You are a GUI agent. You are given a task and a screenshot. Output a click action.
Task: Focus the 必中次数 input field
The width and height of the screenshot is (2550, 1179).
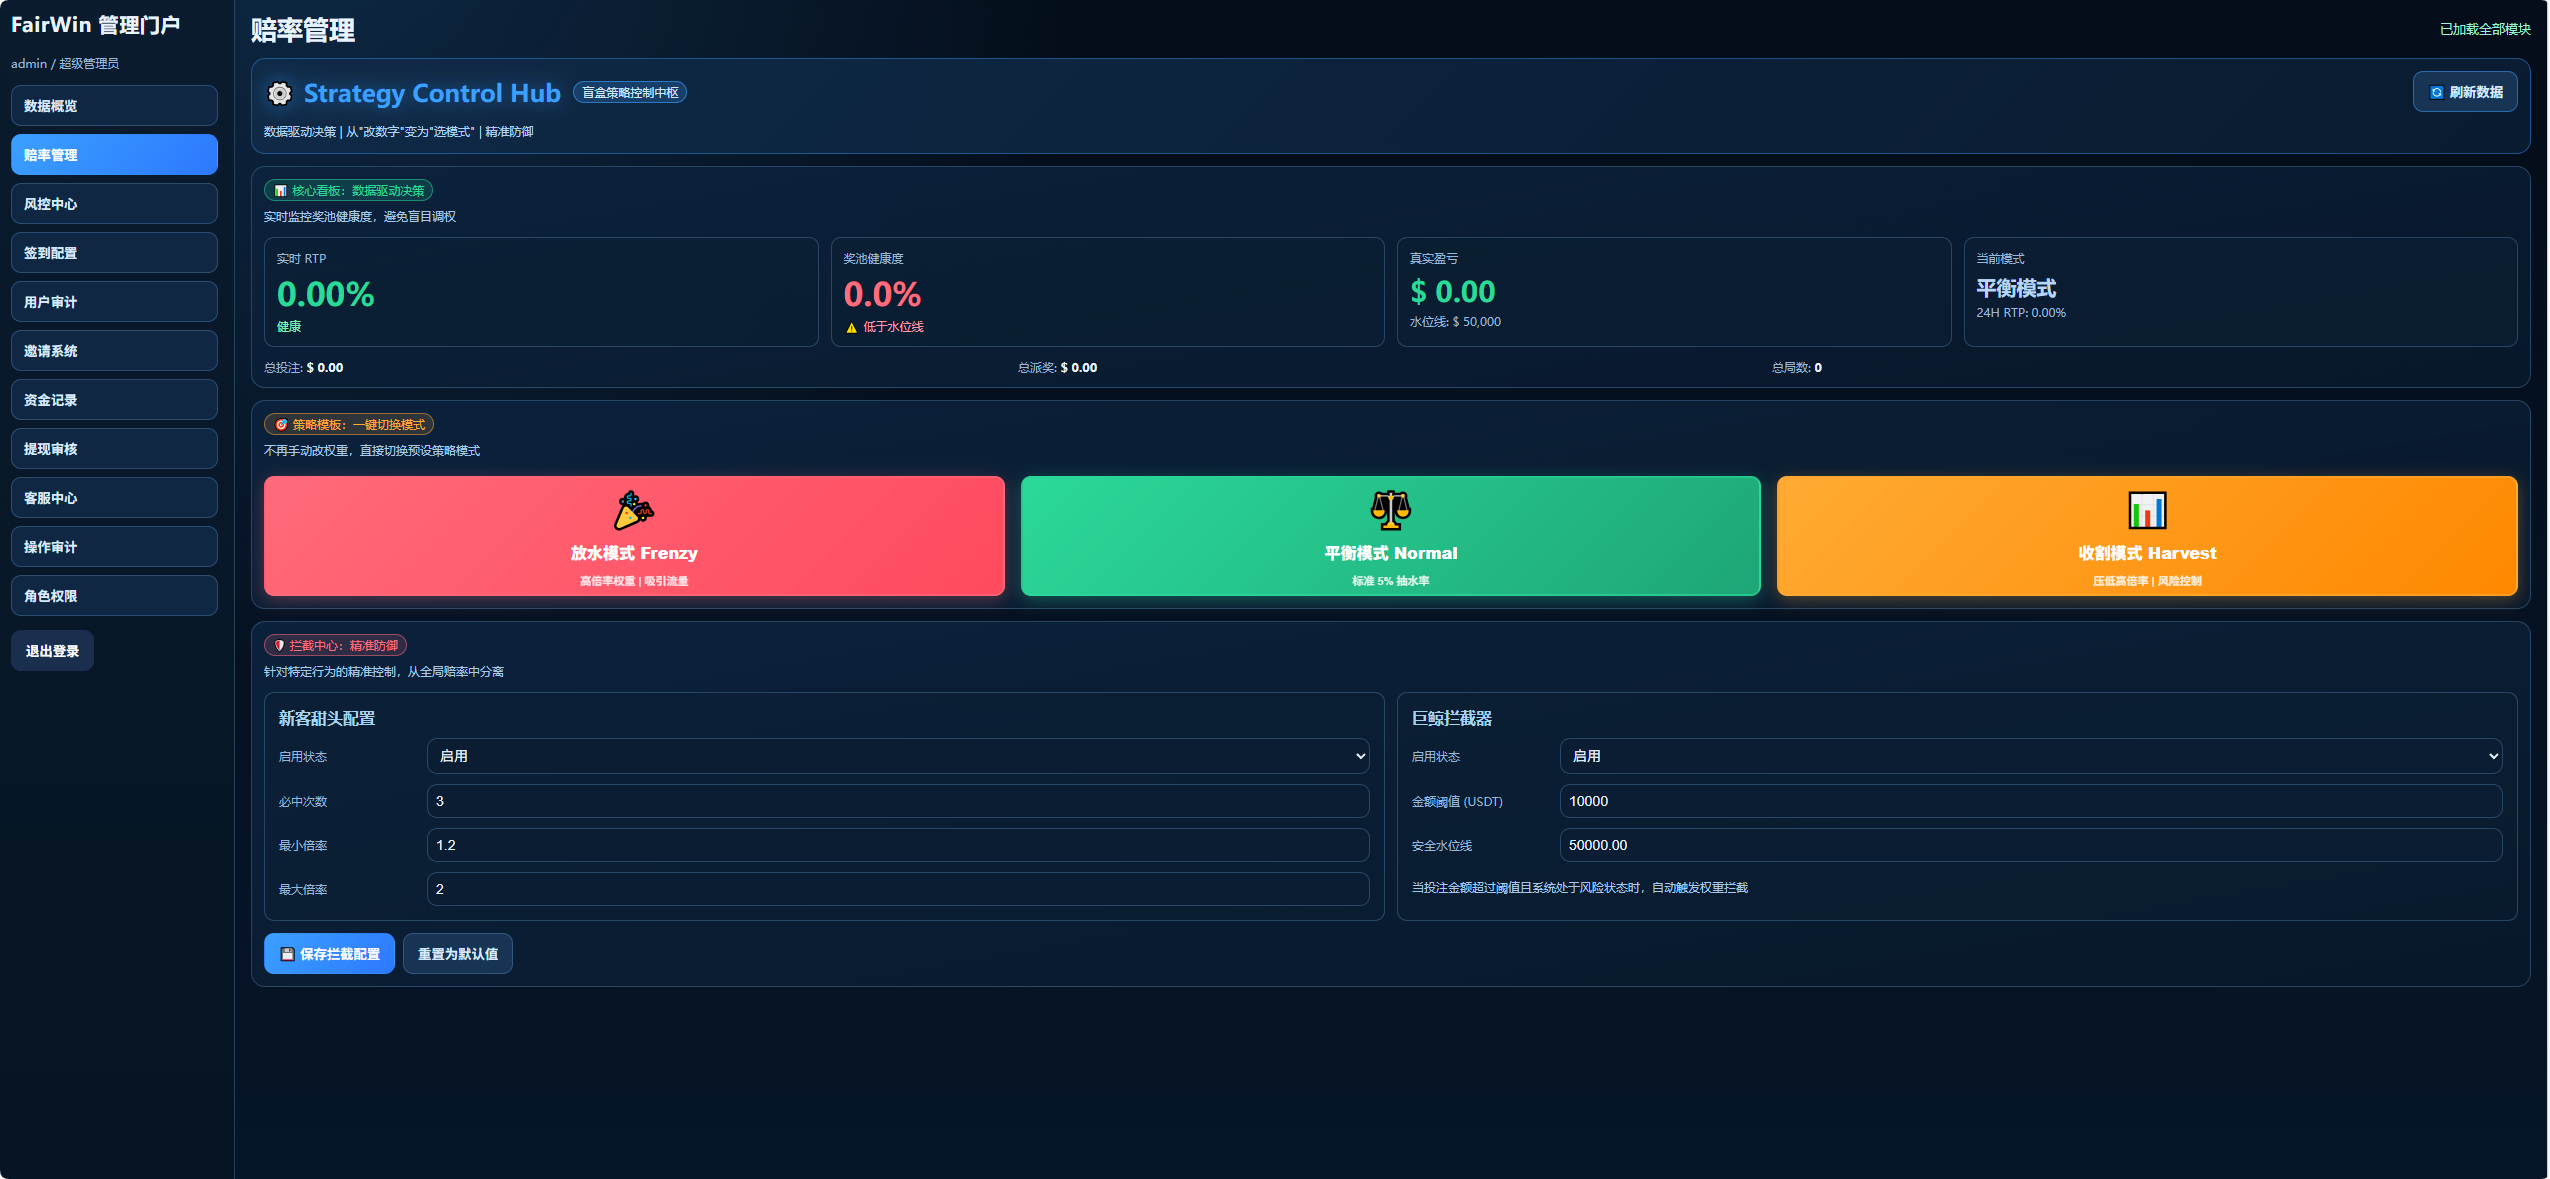897,801
